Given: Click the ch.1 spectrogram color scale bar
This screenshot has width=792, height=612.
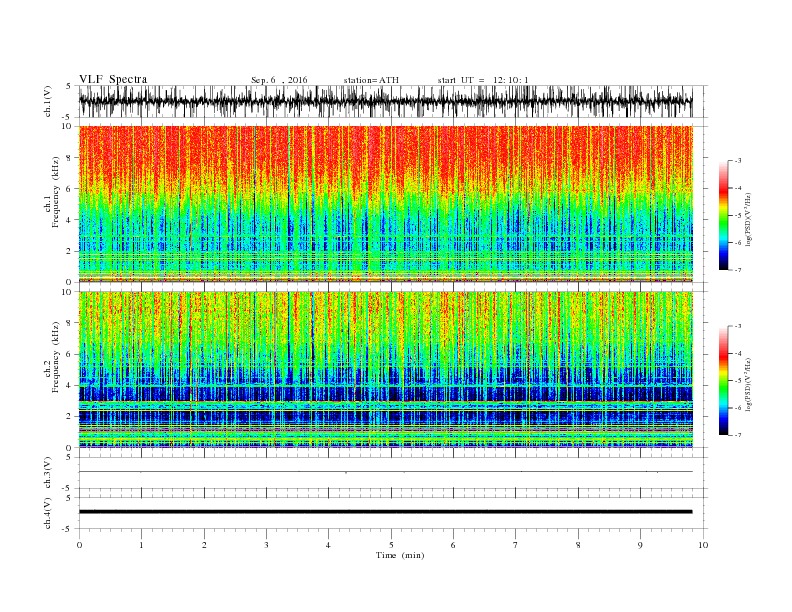Looking at the screenshot, I should [723, 216].
